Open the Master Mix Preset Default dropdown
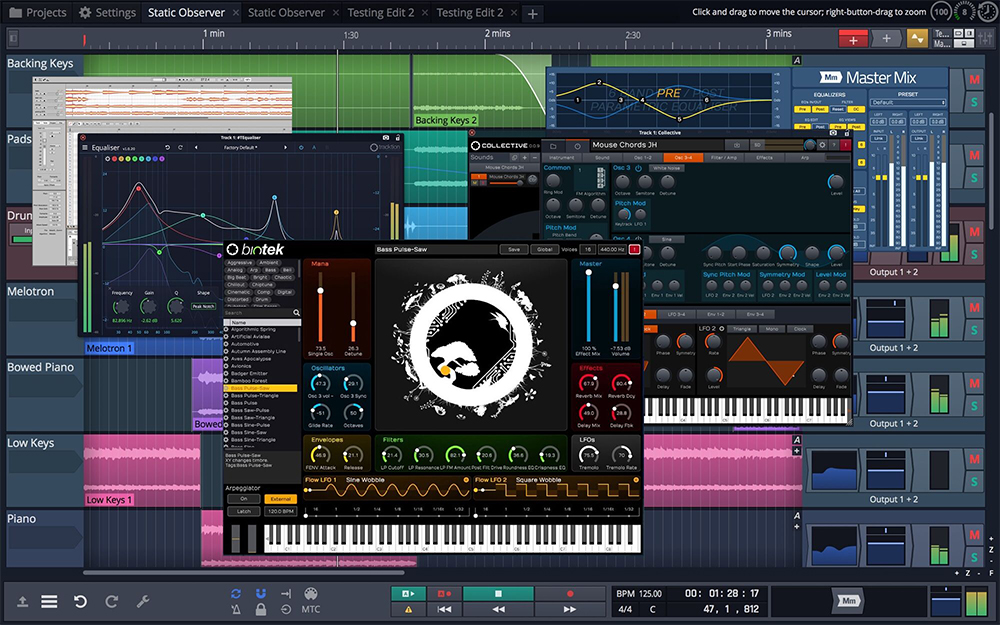 click(x=908, y=102)
